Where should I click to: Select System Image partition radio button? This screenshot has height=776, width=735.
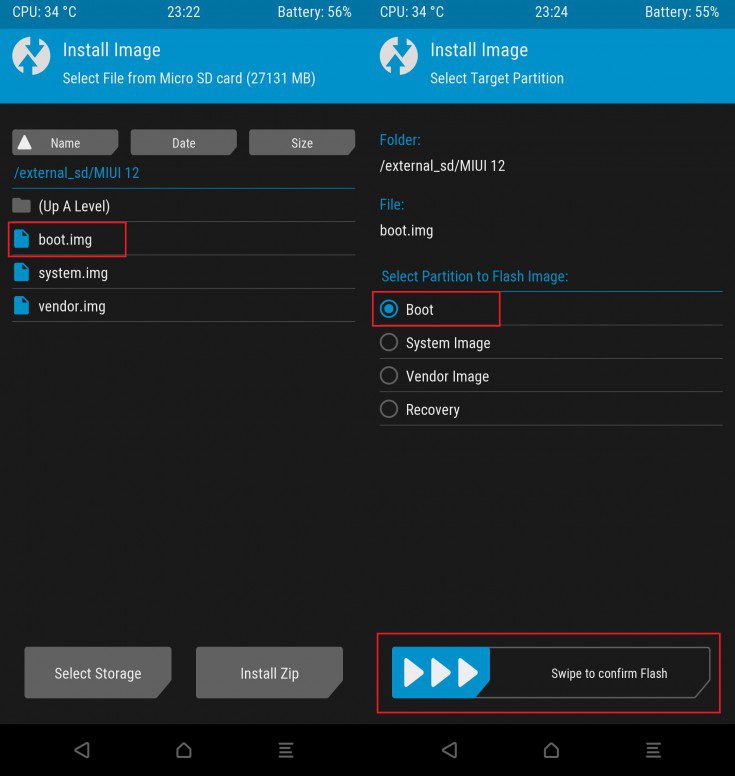389,342
